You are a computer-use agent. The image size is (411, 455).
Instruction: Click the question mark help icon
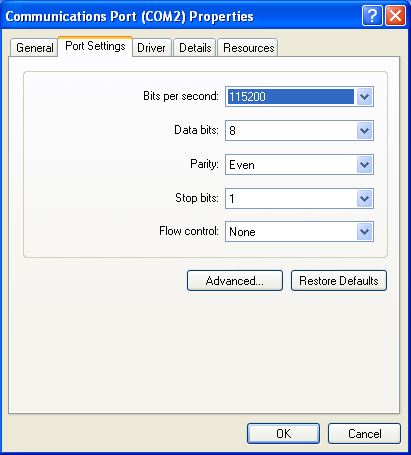coord(372,15)
